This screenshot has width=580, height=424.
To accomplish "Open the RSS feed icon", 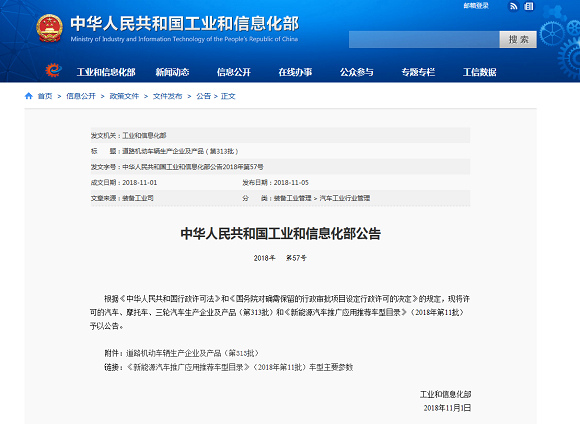I will click(x=513, y=6).
